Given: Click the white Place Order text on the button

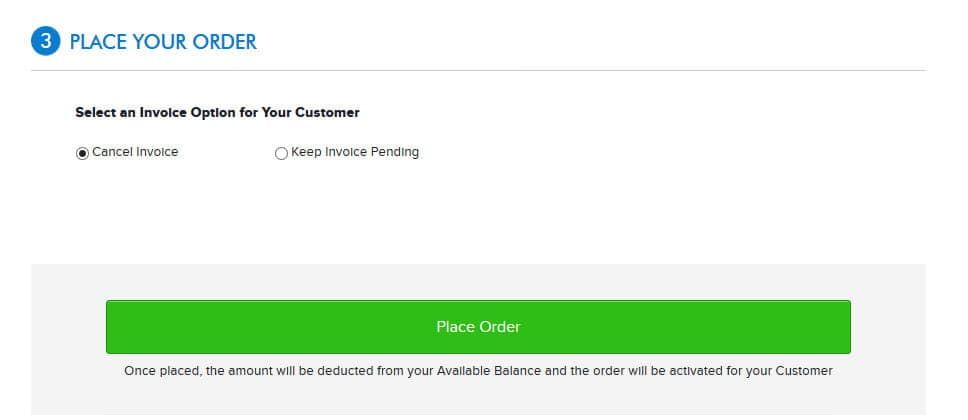Looking at the screenshot, I should point(478,327).
